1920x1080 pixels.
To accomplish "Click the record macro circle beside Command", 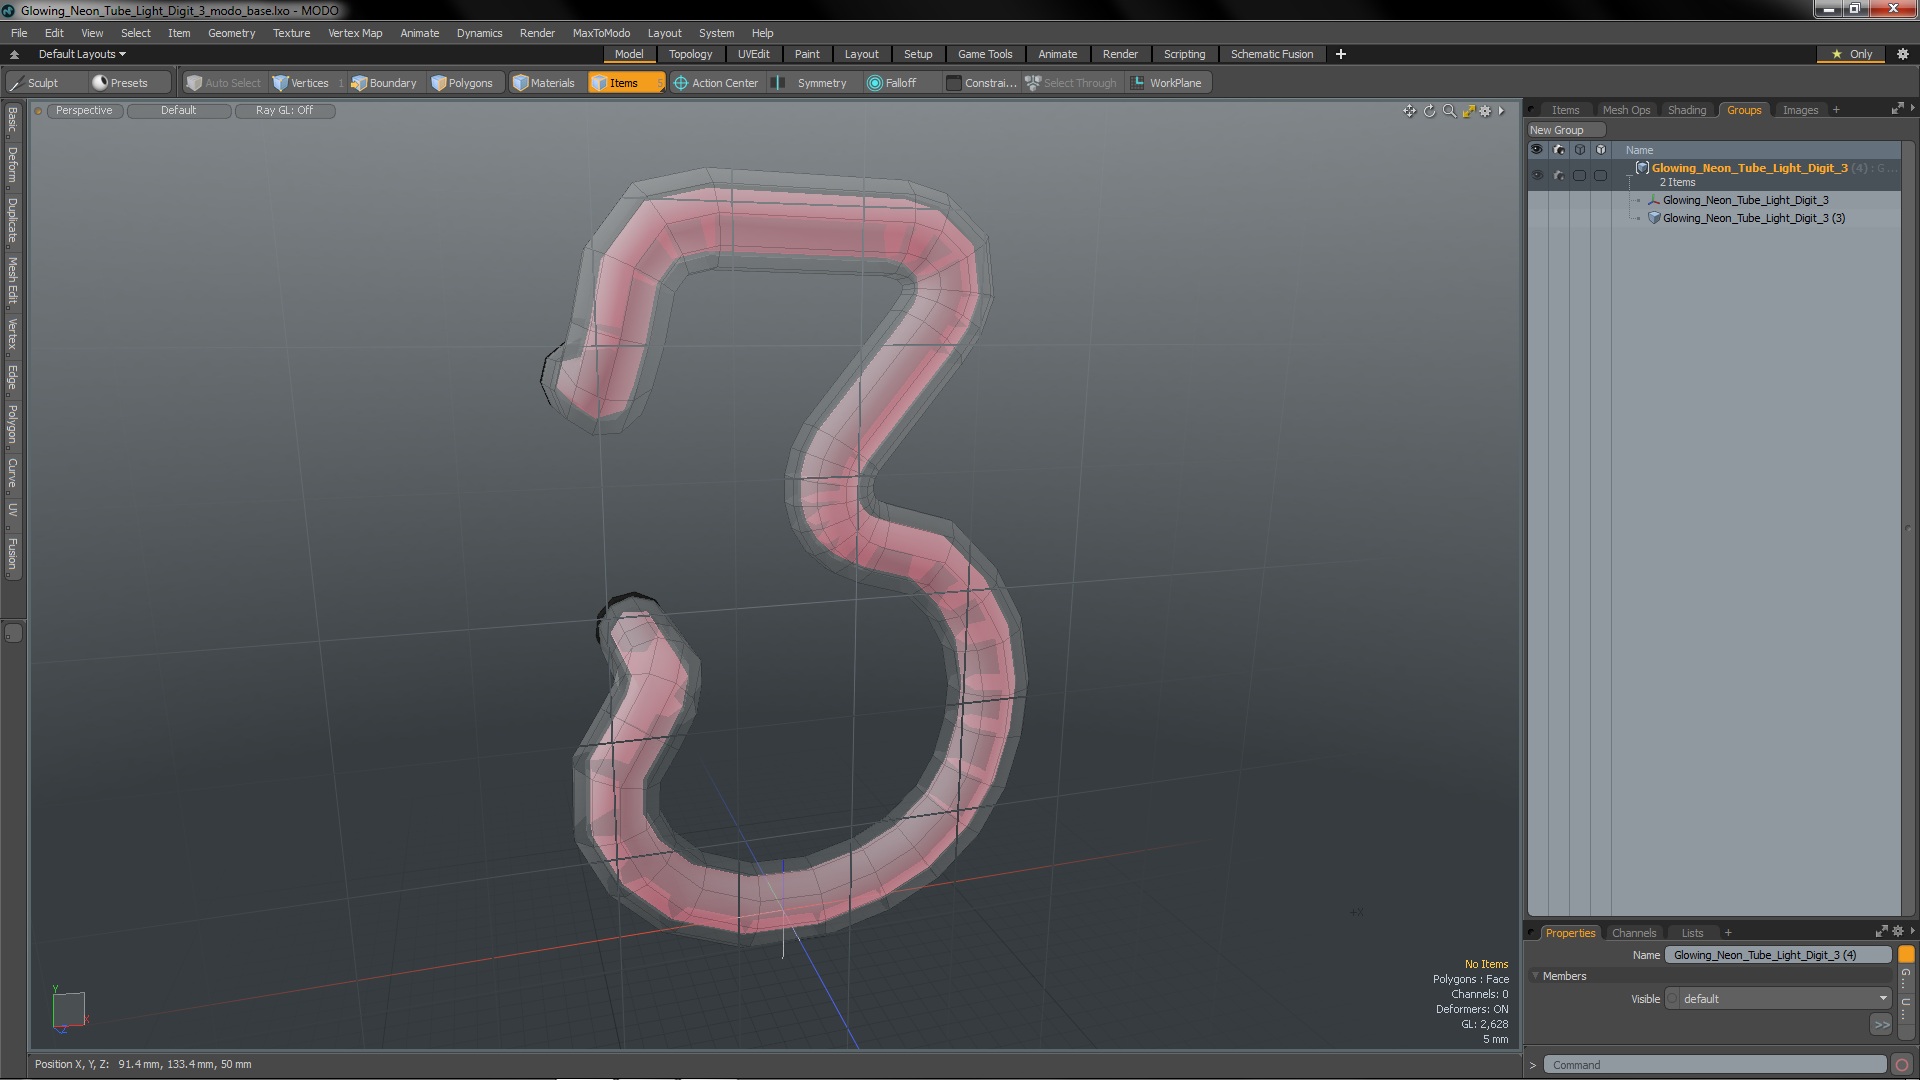I will 1902,1065.
